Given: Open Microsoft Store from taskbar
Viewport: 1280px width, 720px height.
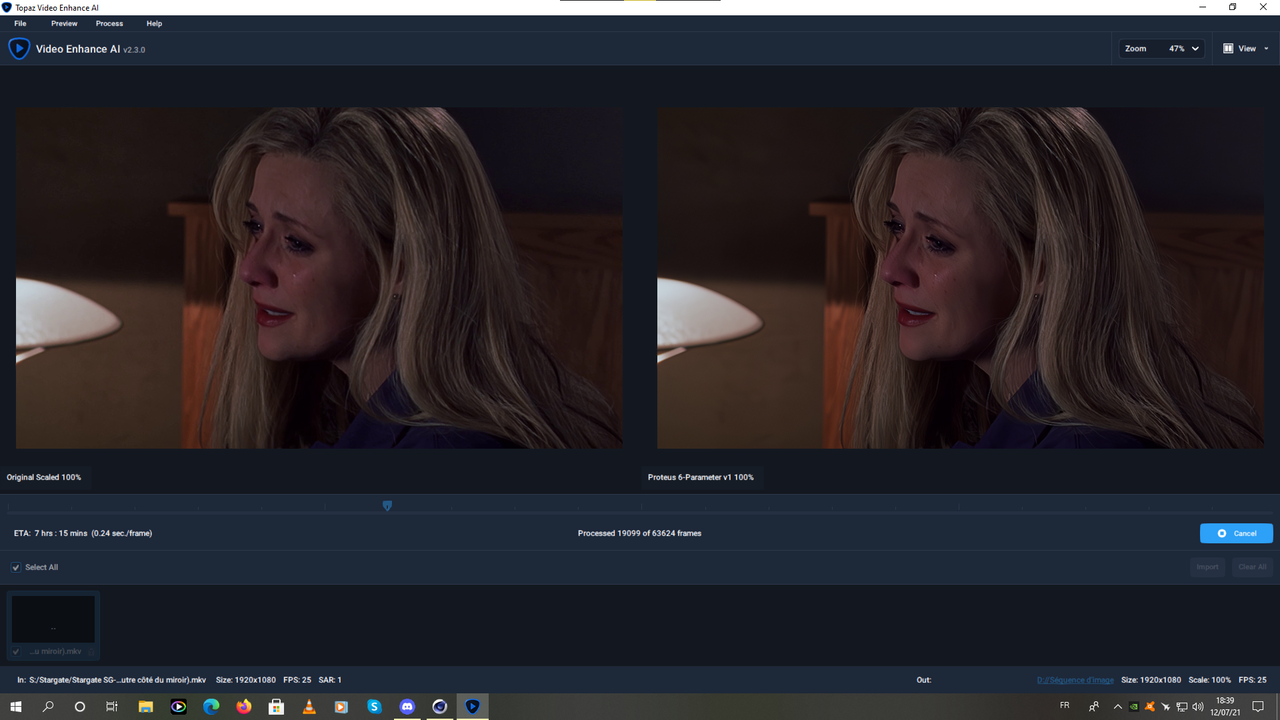Looking at the screenshot, I should [276, 707].
